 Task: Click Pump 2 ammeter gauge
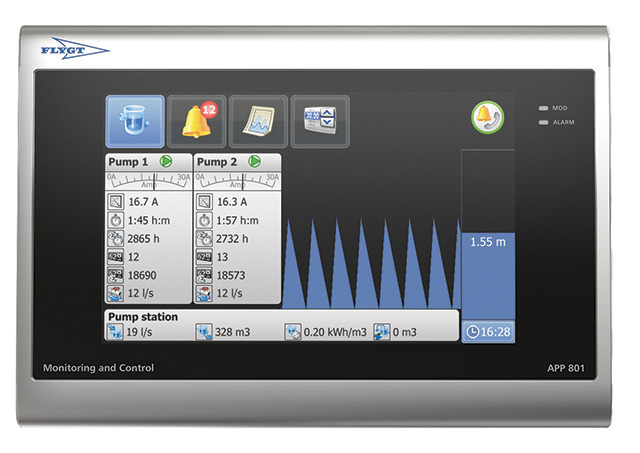[237, 181]
